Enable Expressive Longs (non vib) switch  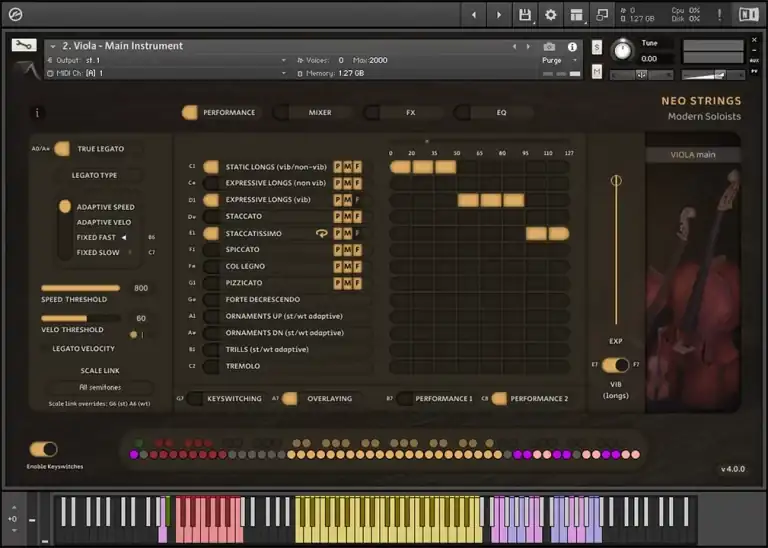coord(211,183)
